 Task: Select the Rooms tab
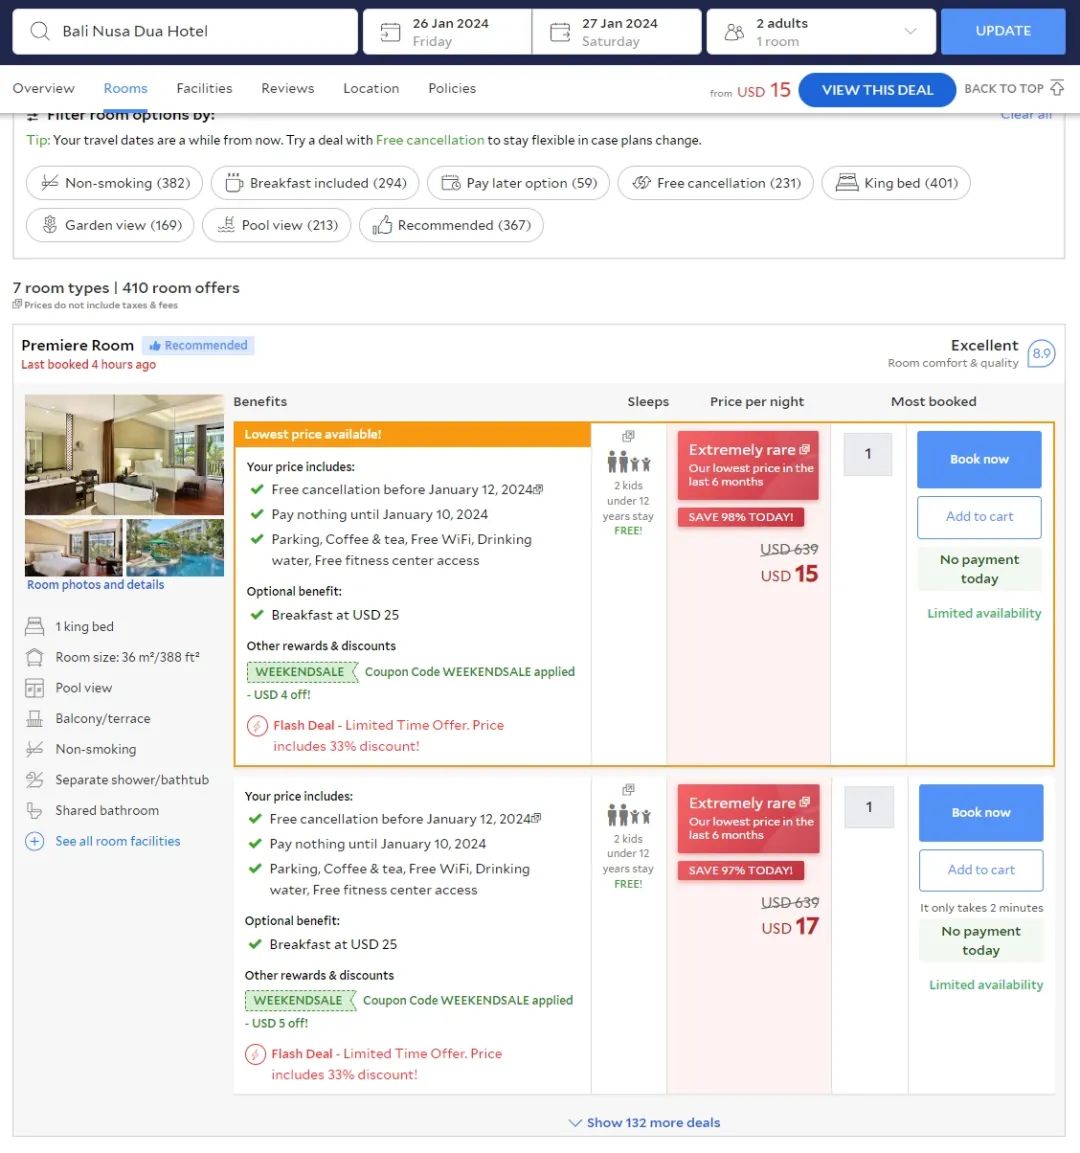(x=125, y=88)
